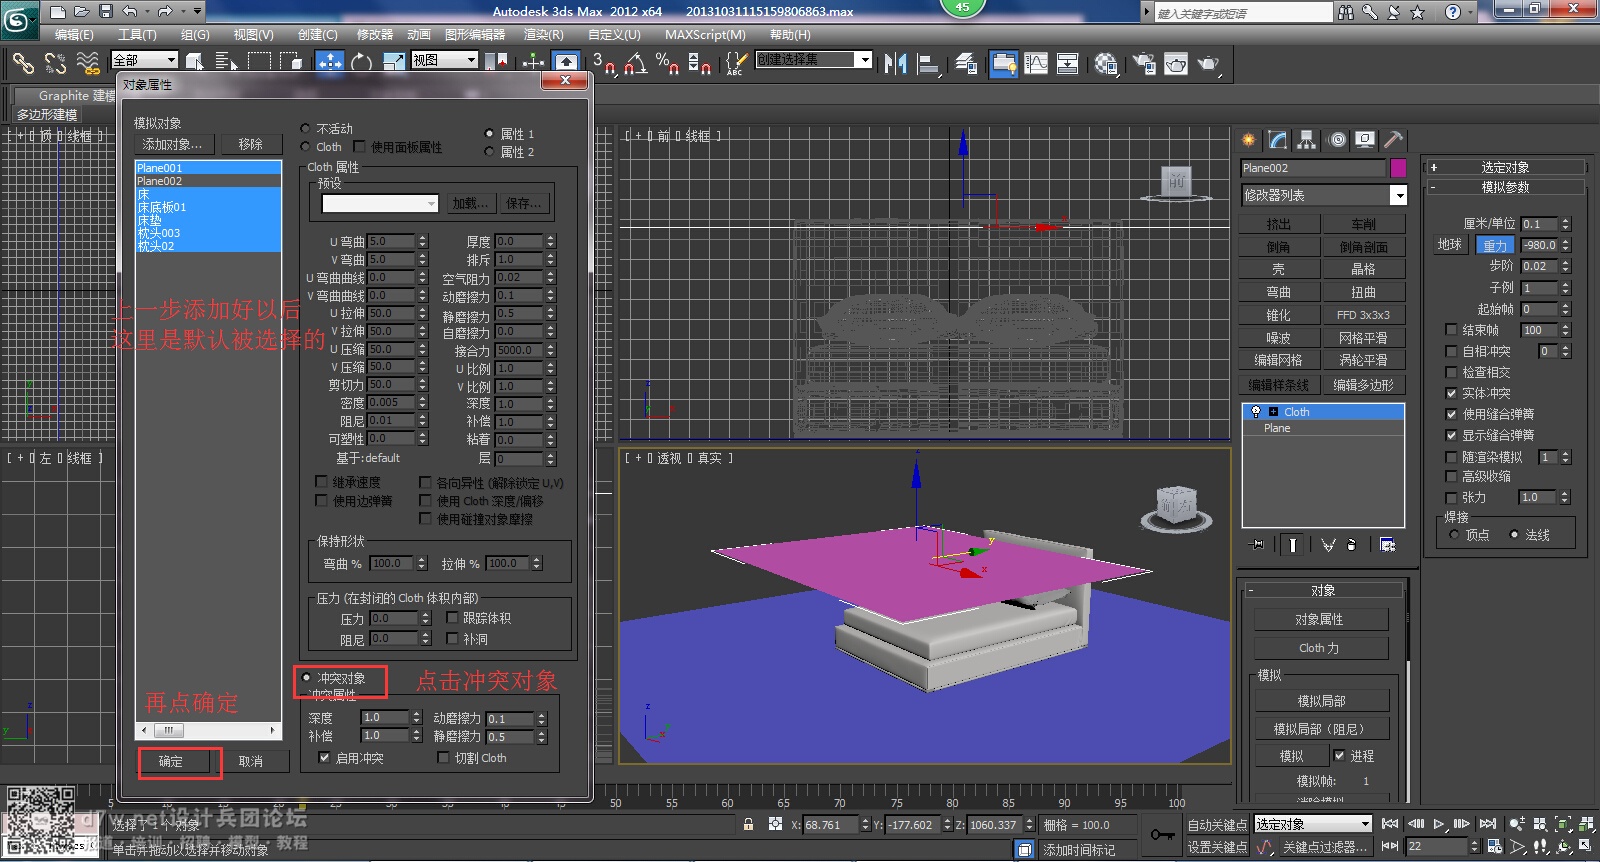Click the Save File disk icon

pyautogui.click(x=106, y=11)
